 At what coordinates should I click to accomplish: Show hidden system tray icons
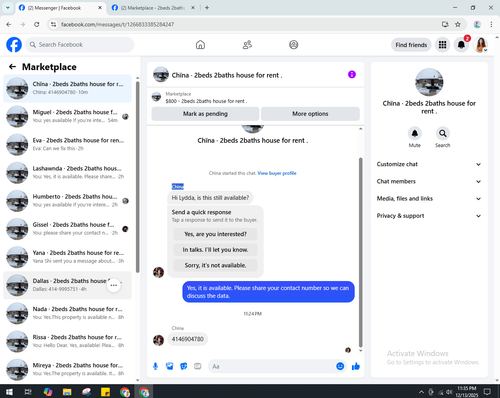point(421,392)
